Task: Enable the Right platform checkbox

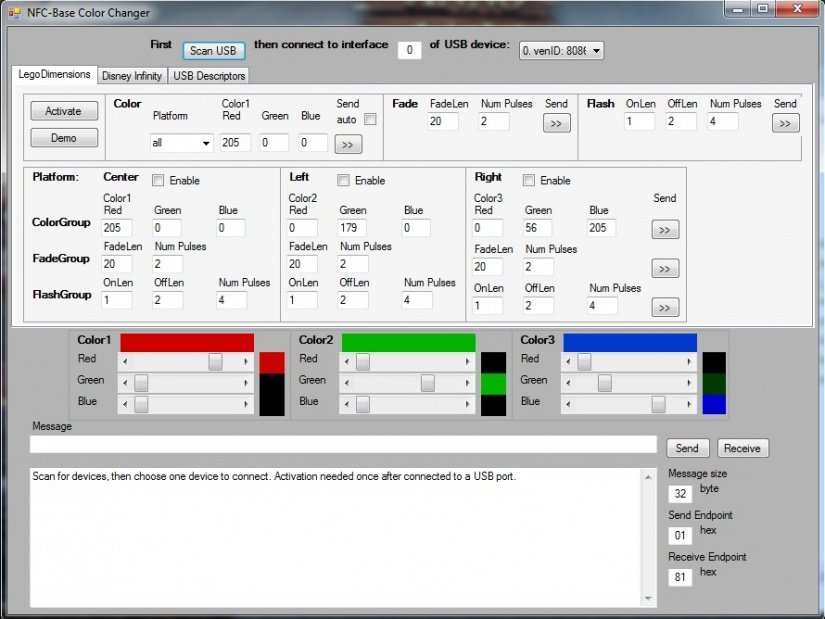Action: pos(528,181)
